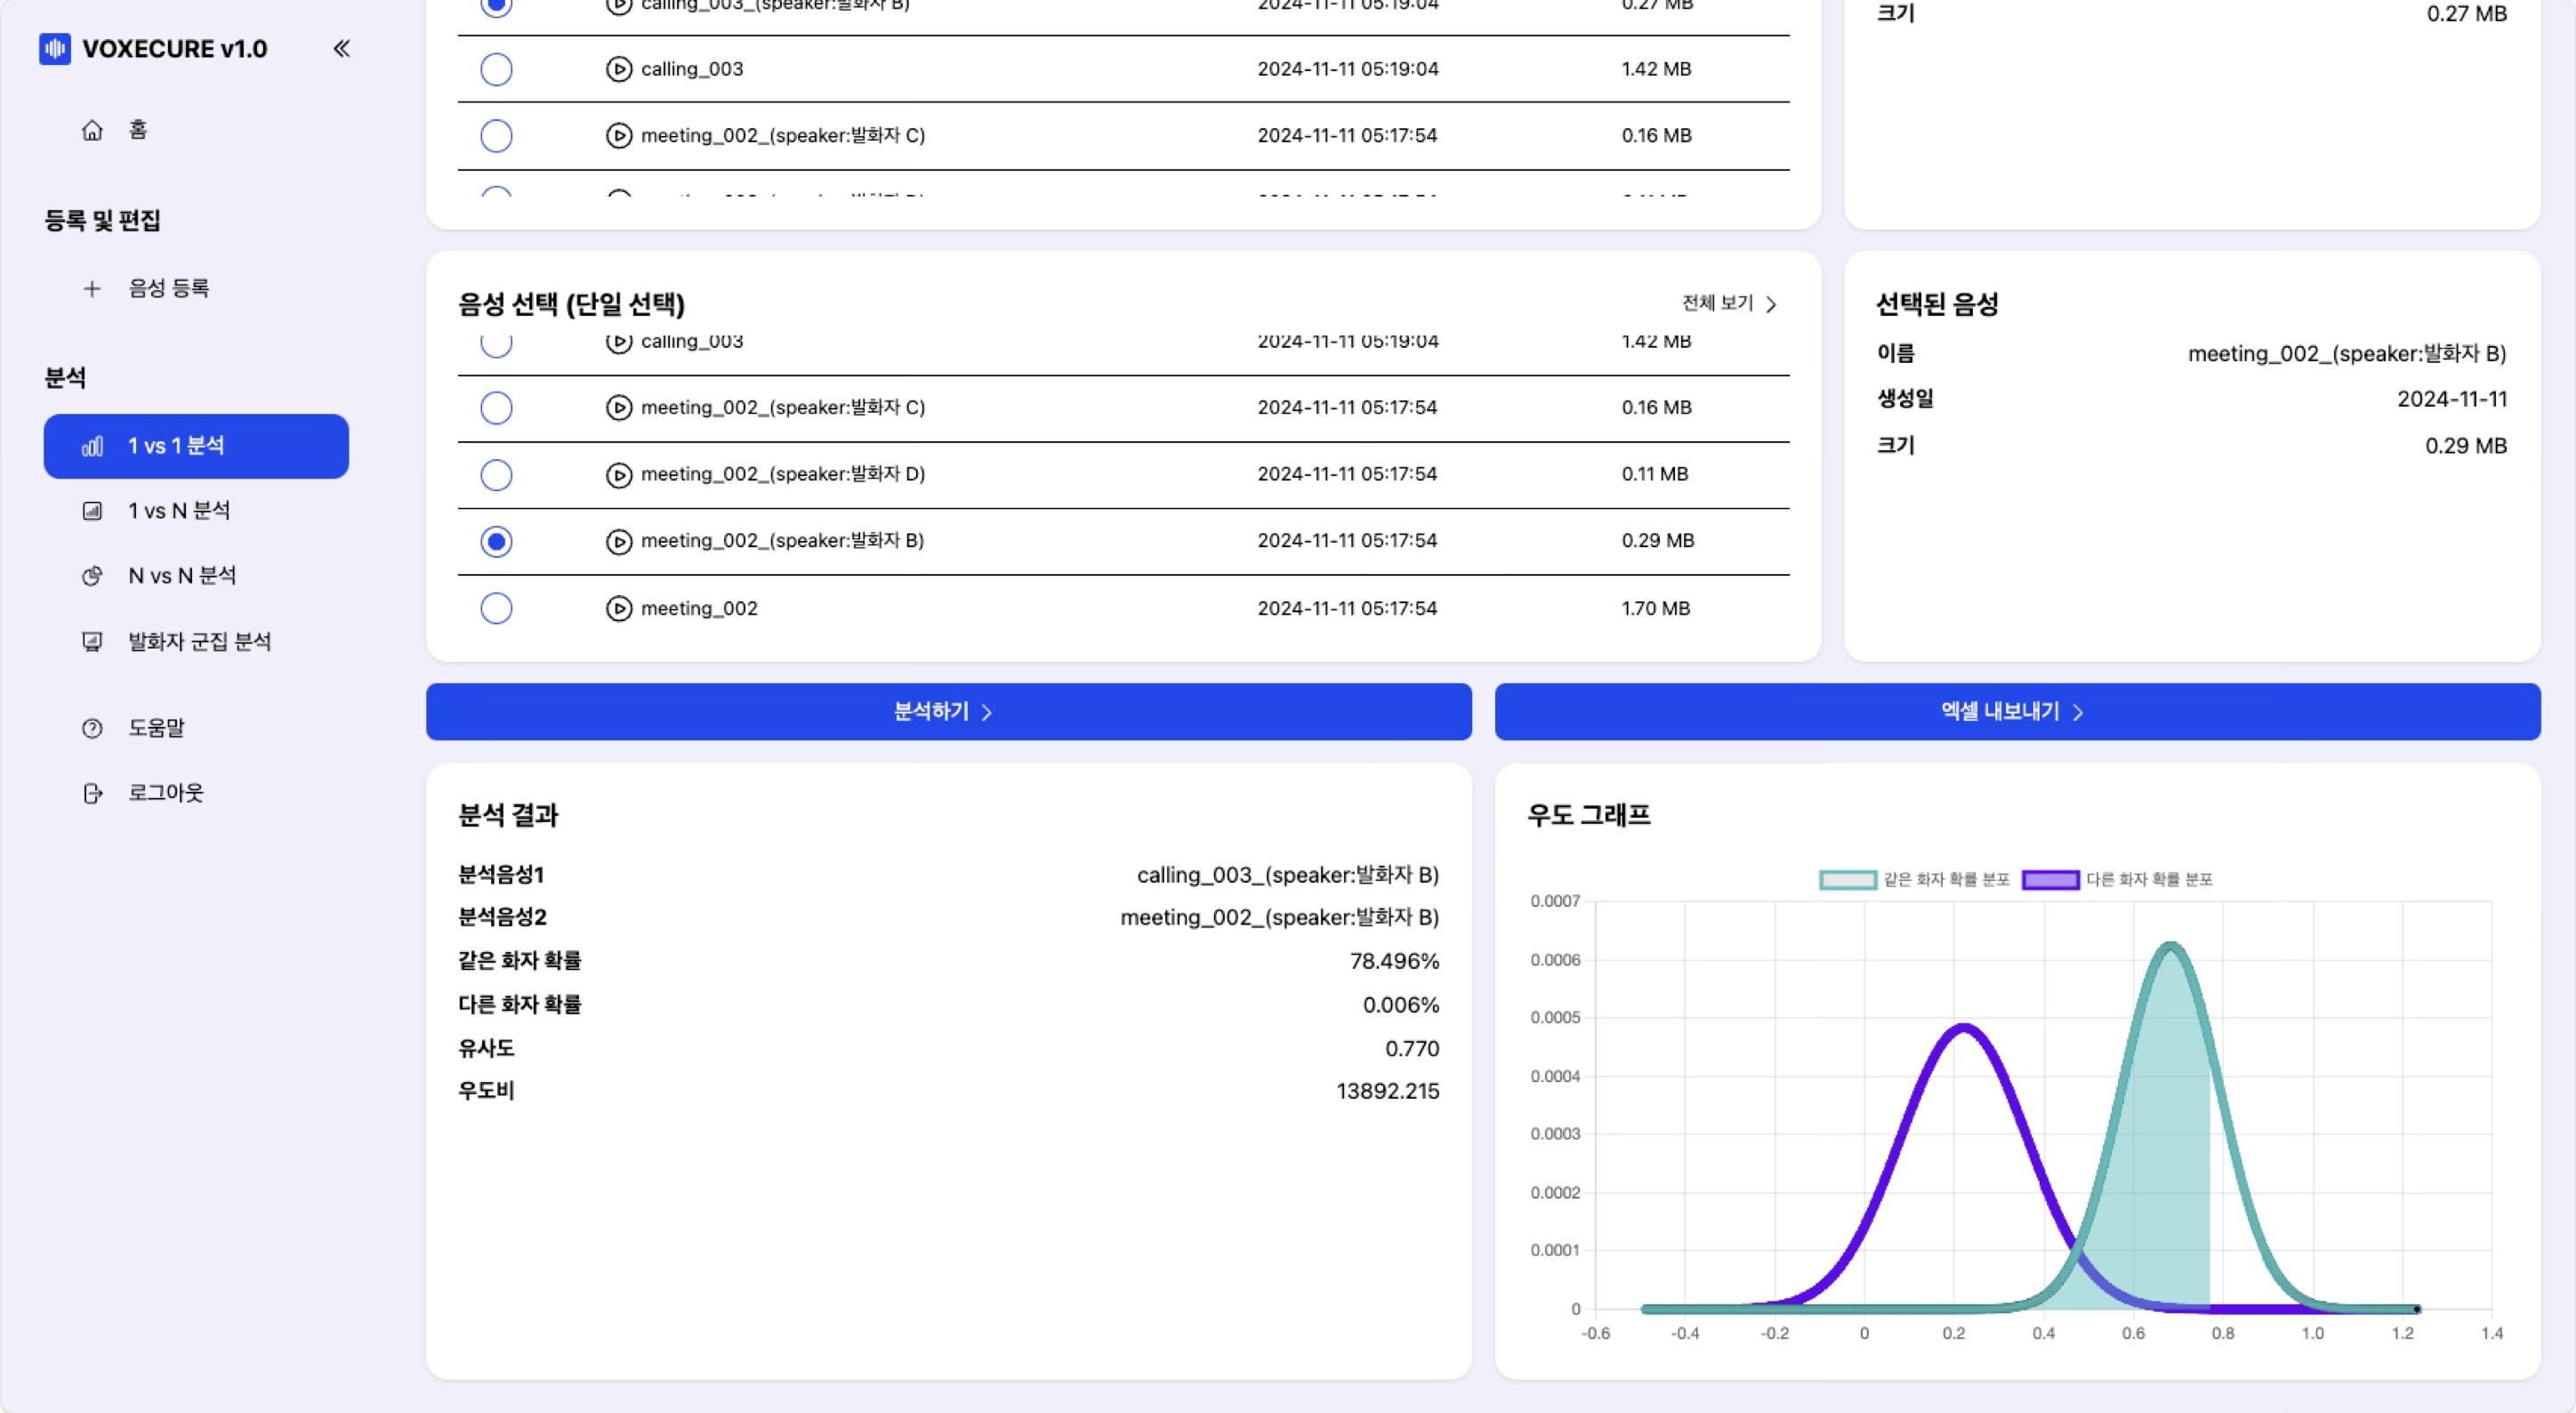Toggle 같은 화자 확률 분포 legend swatch
Image resolution: width=2576 pixels, height=1413 pixels.
pos(1847,880)
